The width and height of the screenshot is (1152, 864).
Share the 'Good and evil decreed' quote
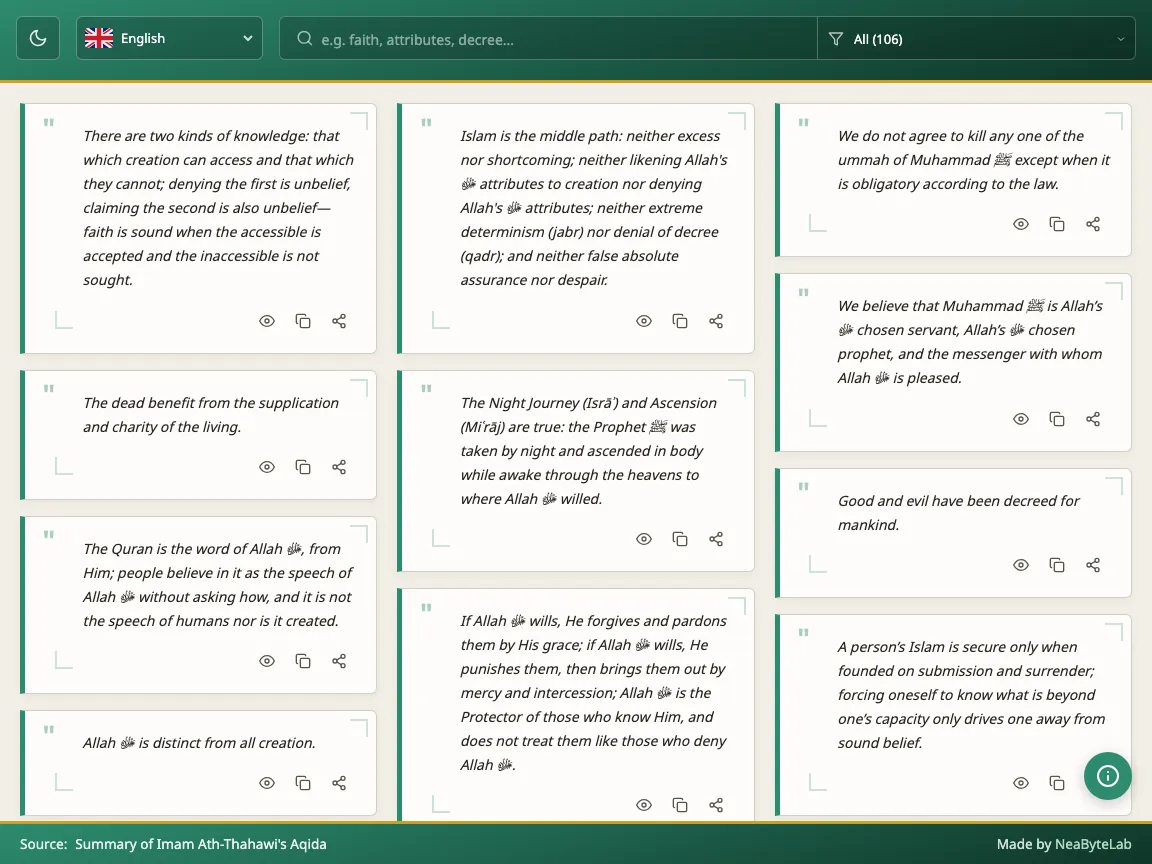coord(1092,565)
